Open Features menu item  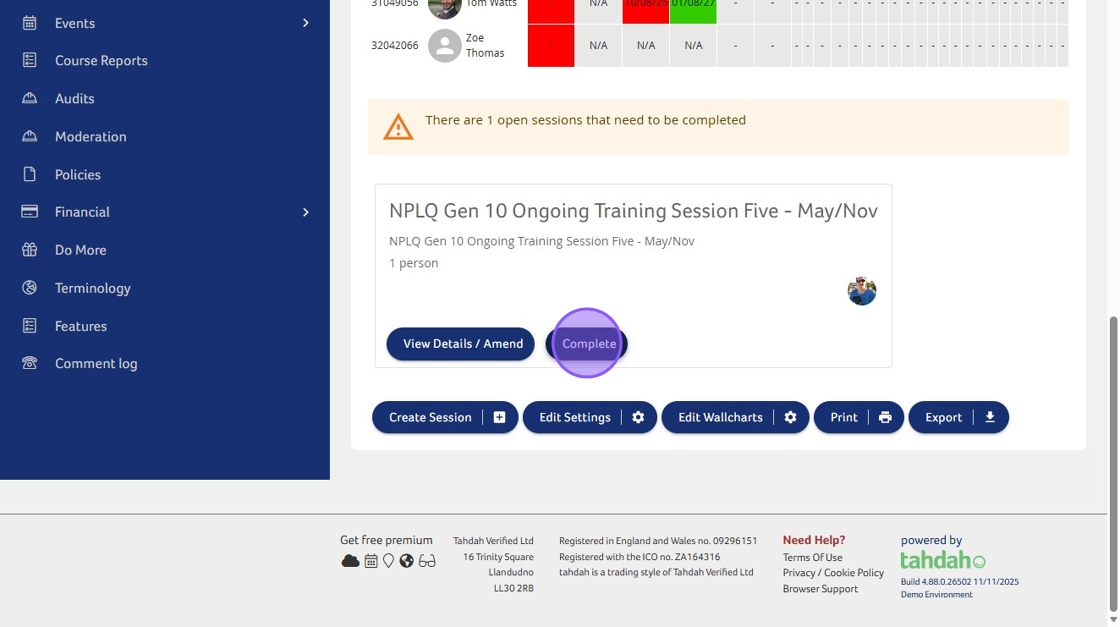81,326
